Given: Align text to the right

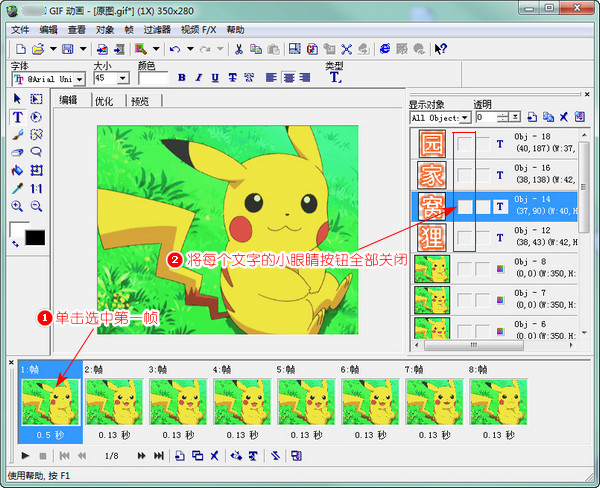Looking at the screenshot, I should click(305, 78).
